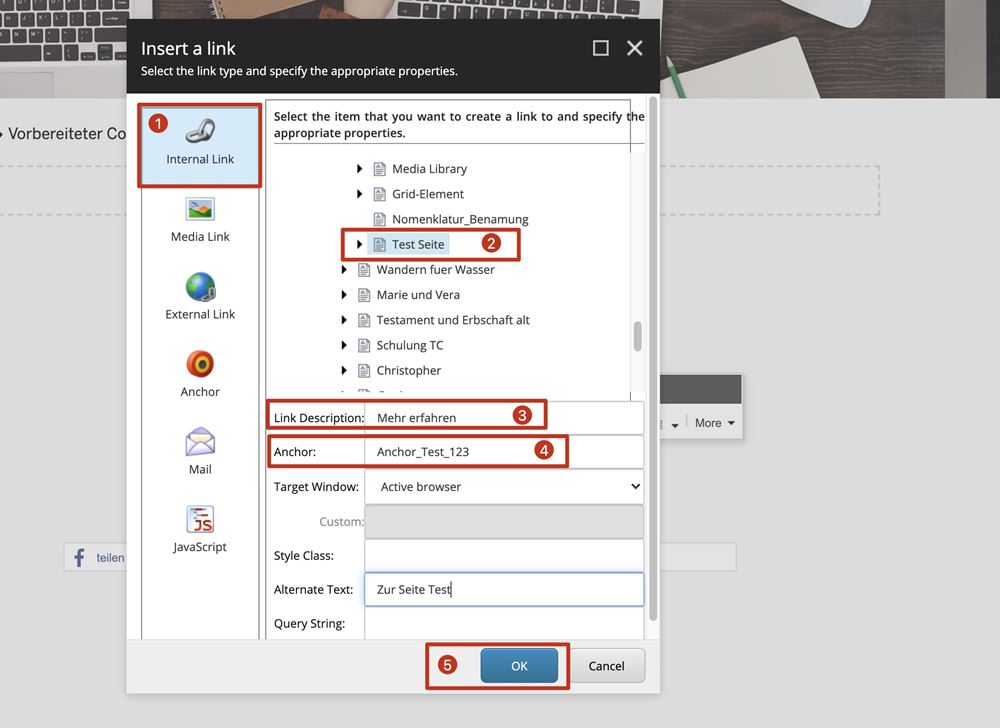The width and height of the screenshot is (1000, 728).
Task: Focus the Anchor text field
Action: tap(504, 452)
